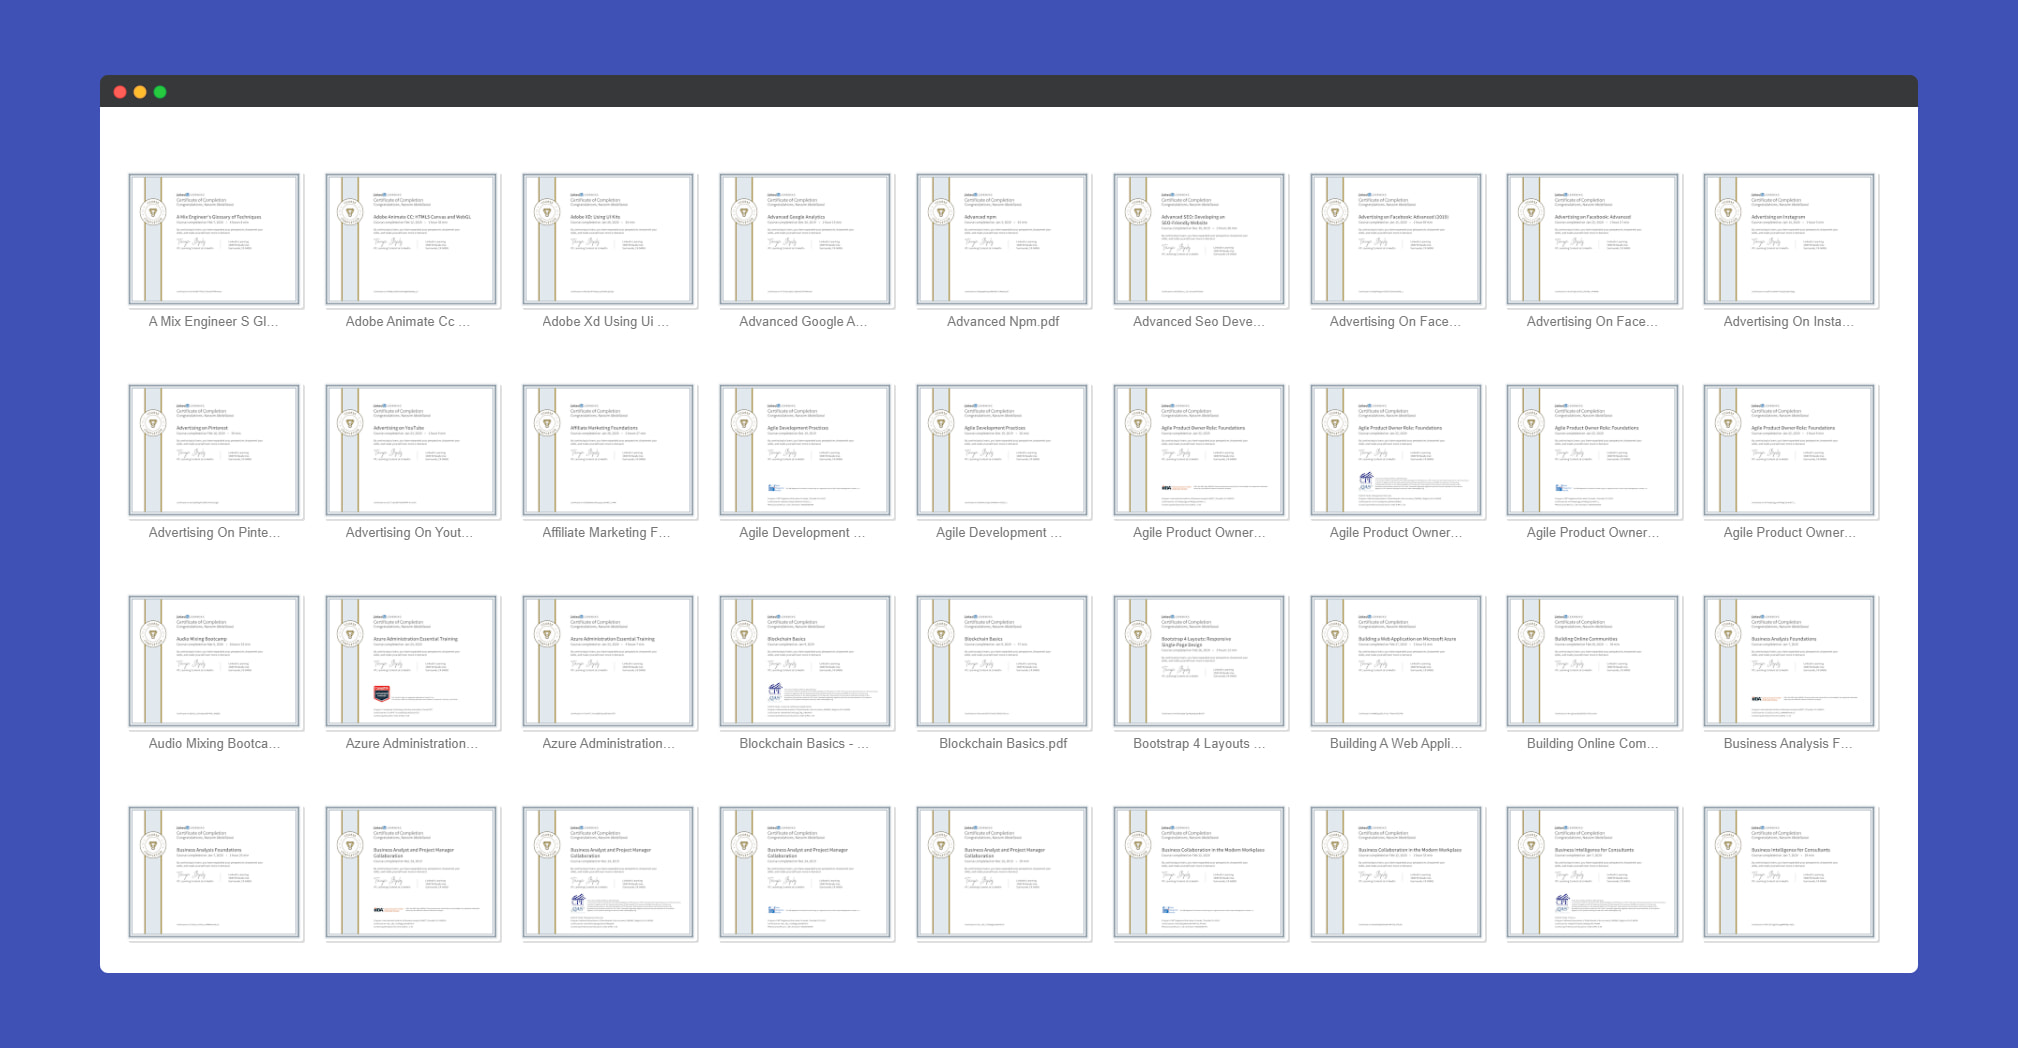This screenshot has height=1048, width=2018.
Task: Open the Advertising On Instagram certificate
Action: click(1790, 240)
